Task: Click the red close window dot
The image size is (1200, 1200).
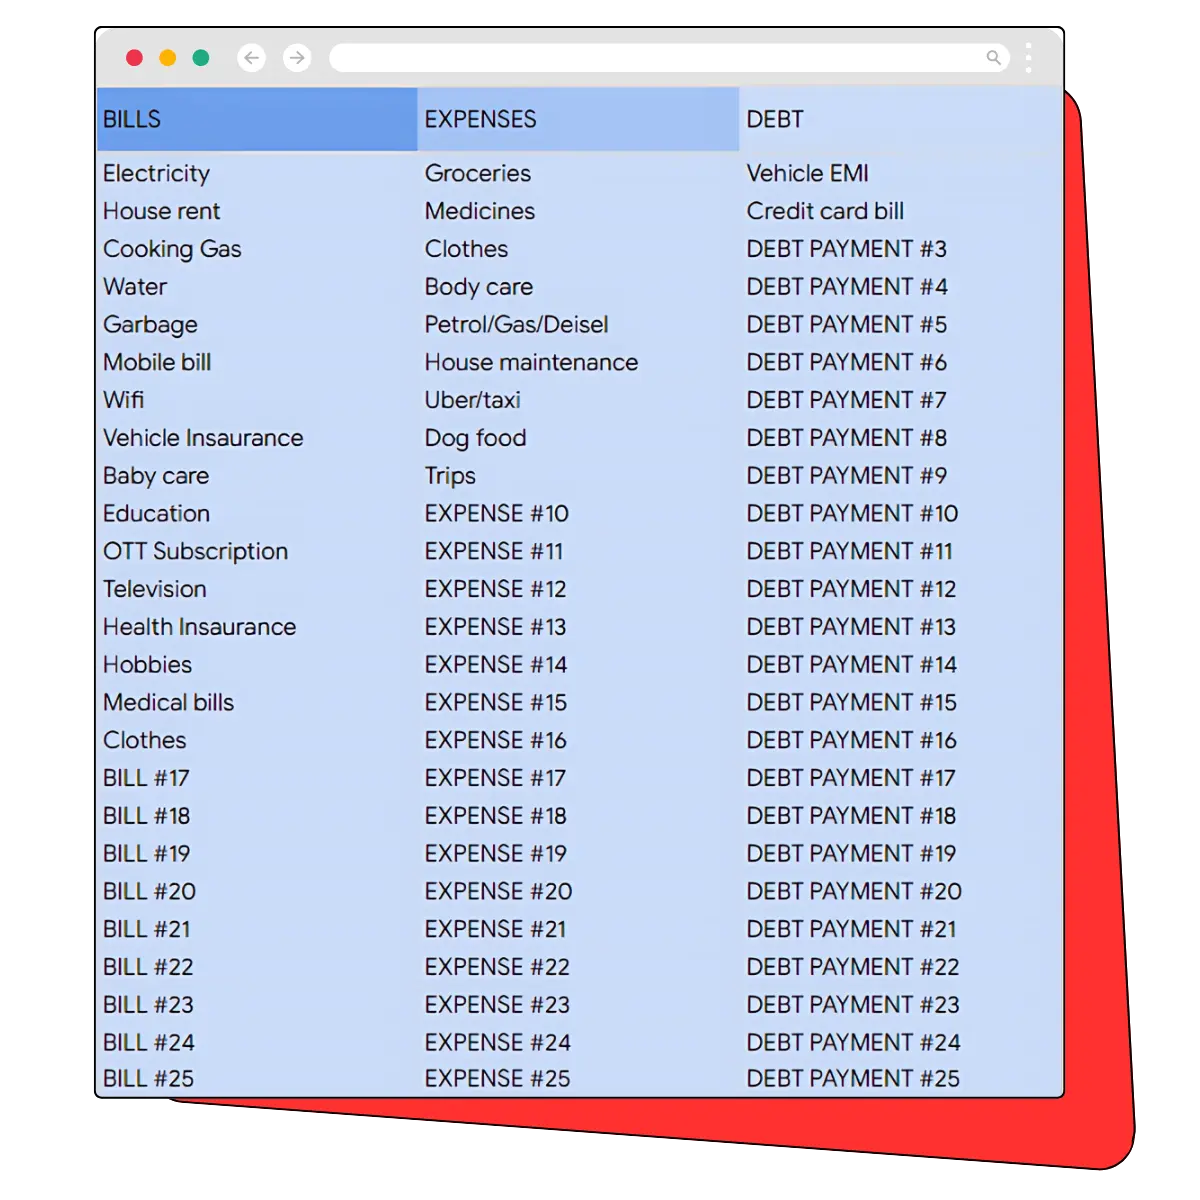Action: pyautogui.click(x=134, y=58)
